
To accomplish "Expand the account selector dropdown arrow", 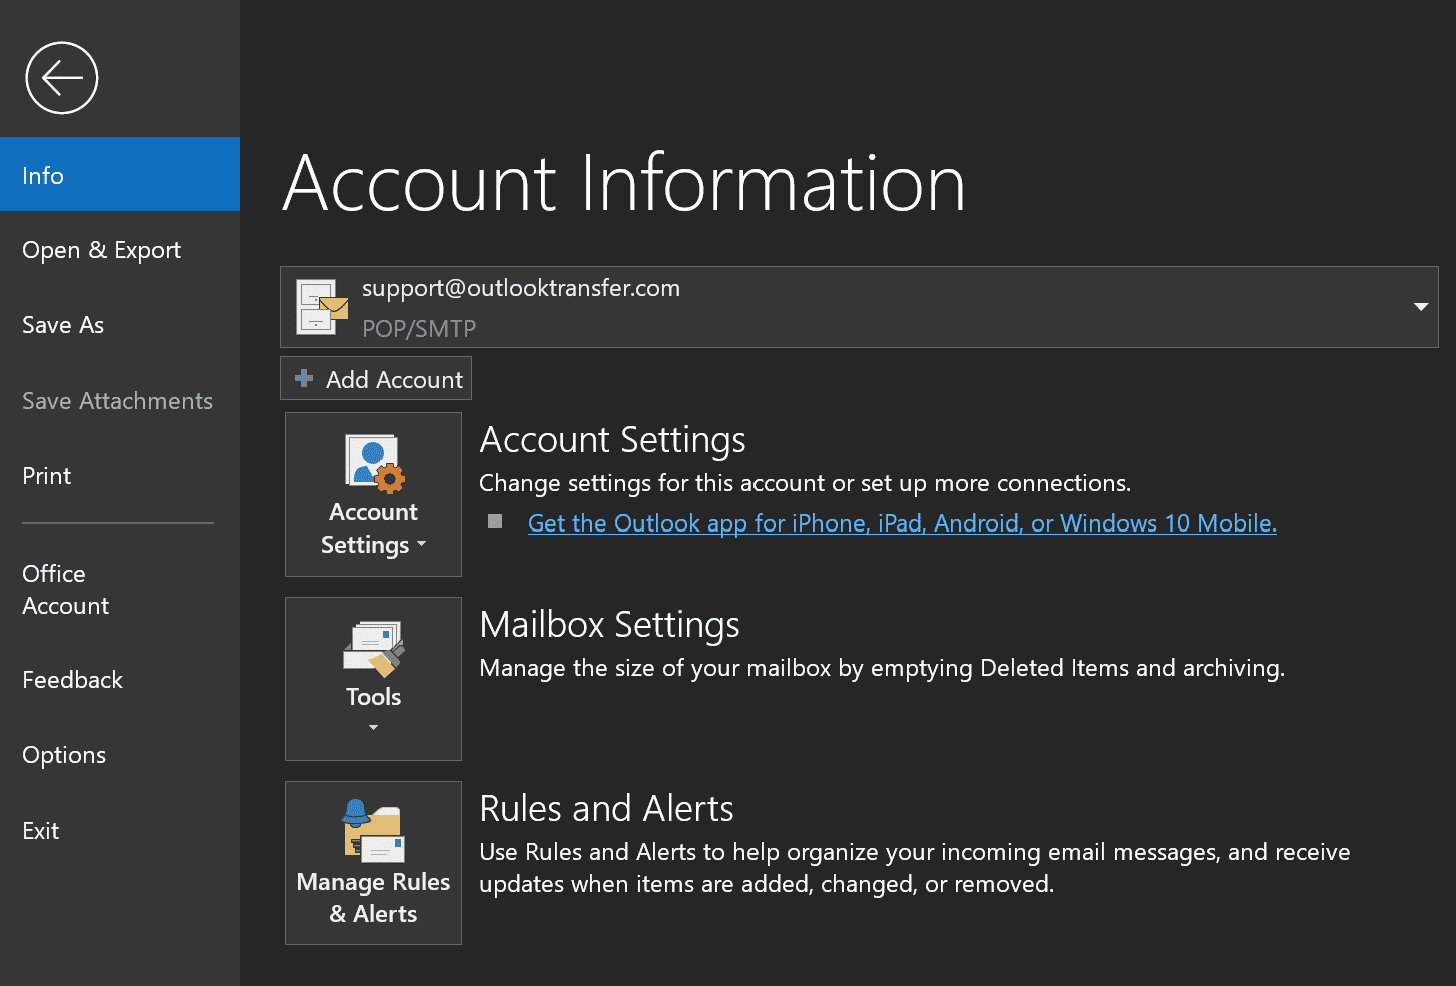I will 1420,307.
